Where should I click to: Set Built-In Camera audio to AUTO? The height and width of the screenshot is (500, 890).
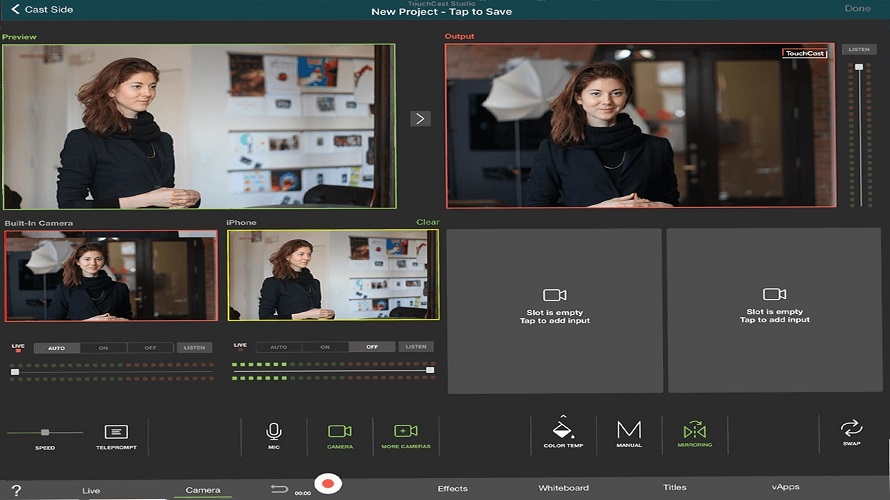pyautogui.click(x=57, y=348)
